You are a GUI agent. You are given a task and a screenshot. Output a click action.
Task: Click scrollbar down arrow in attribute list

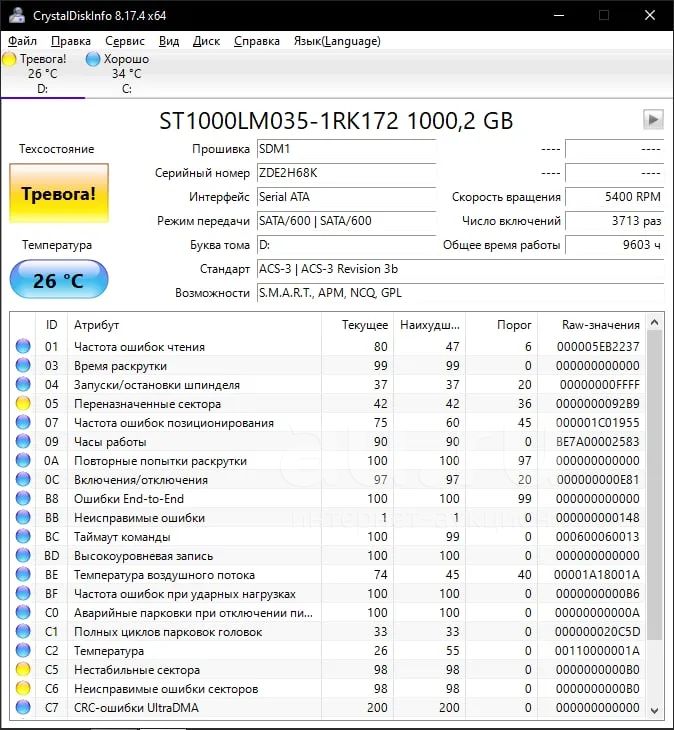[x=654, y=710]
